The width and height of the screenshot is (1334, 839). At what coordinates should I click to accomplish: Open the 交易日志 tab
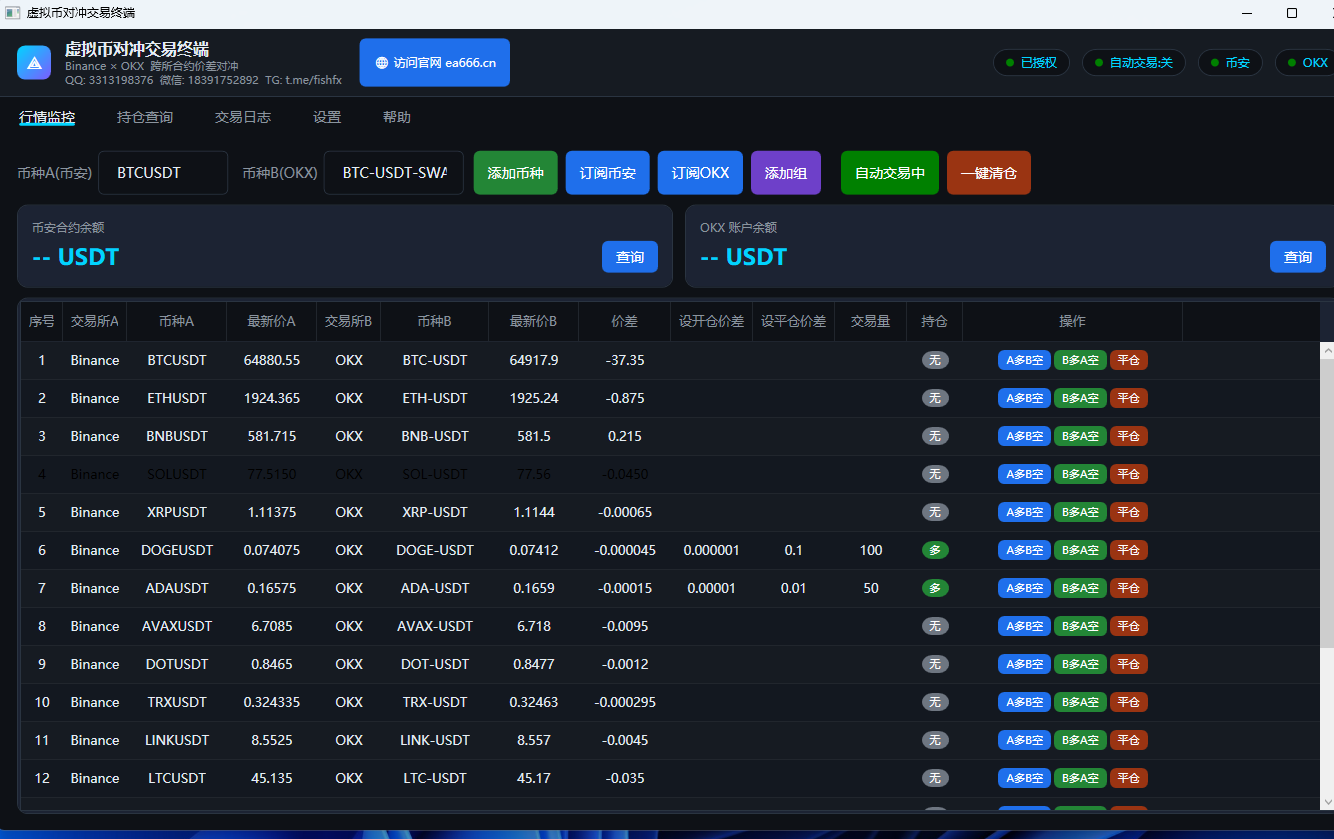pyautogui.click(x=243, y=117)
